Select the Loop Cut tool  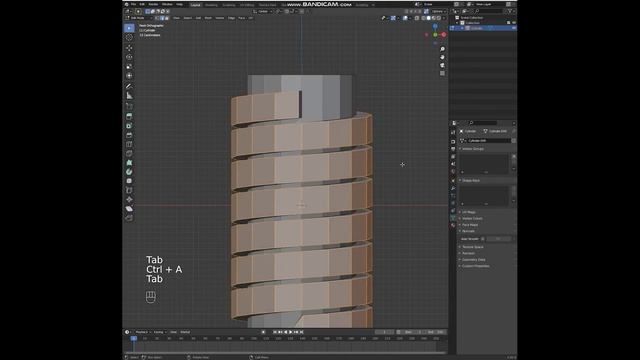(x=129, y=144)
